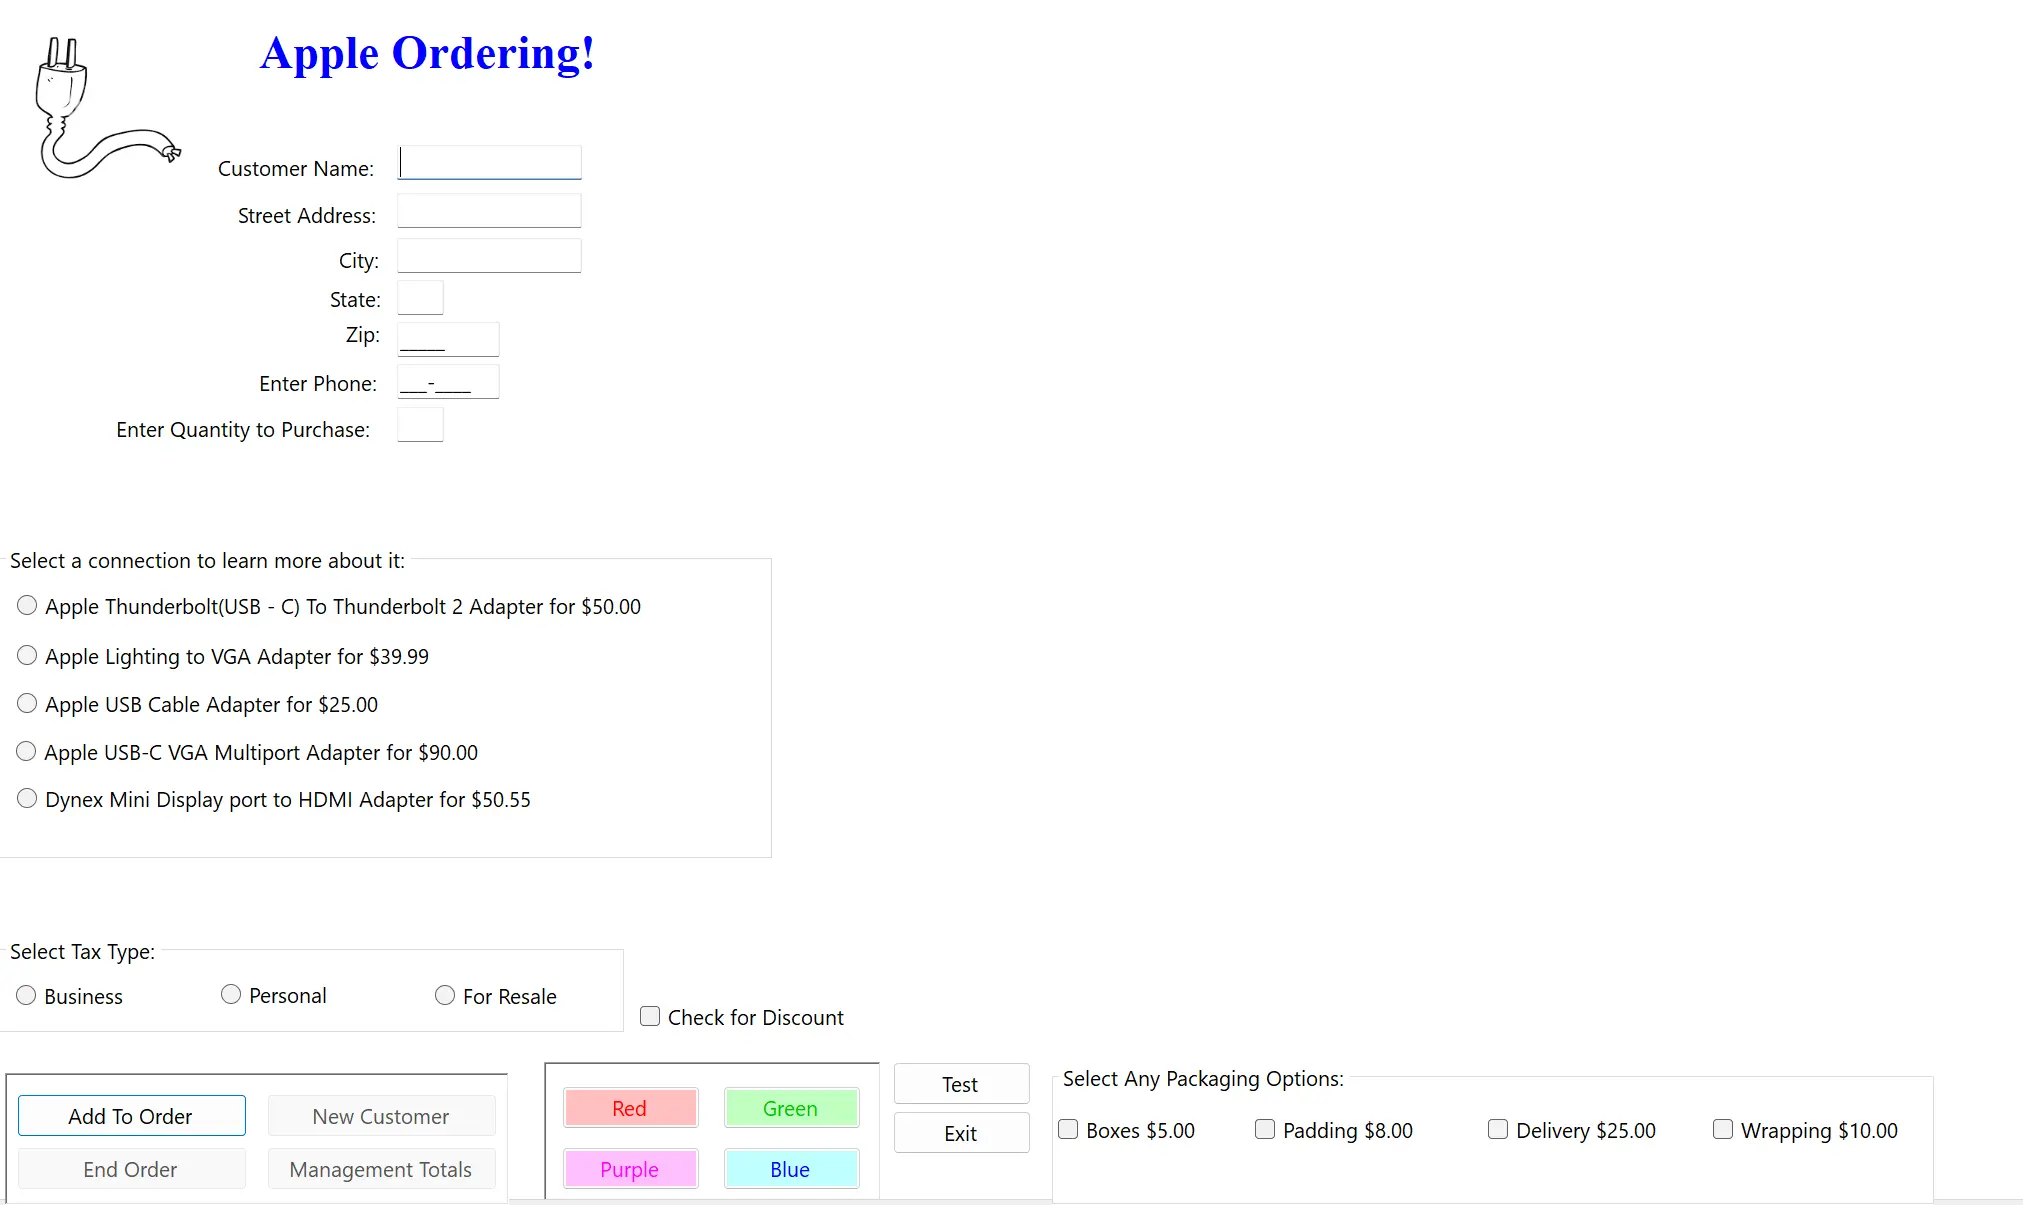
Task: Select Apple USB Cable Adapter radio button
Action: [x=27, y=703]
